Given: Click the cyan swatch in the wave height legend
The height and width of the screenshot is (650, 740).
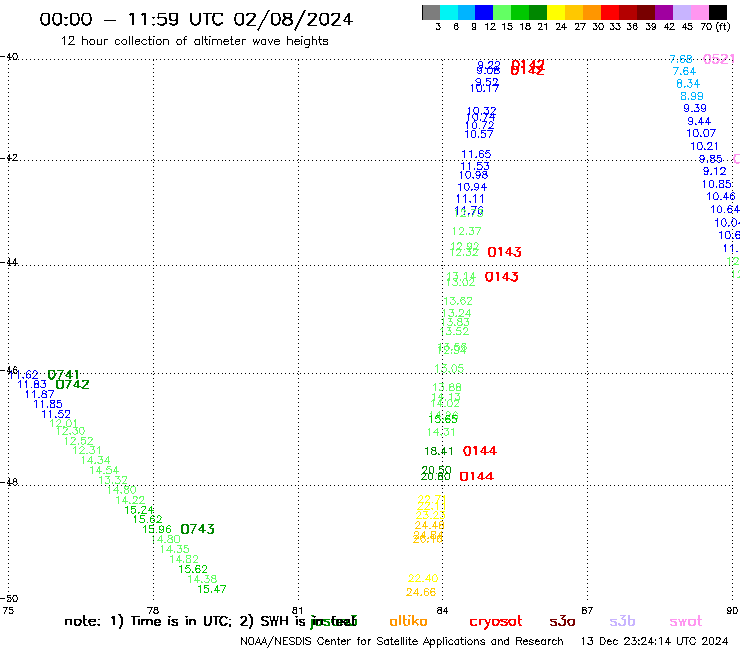Looking at the screenshot, I should click(x=449, y=12).
